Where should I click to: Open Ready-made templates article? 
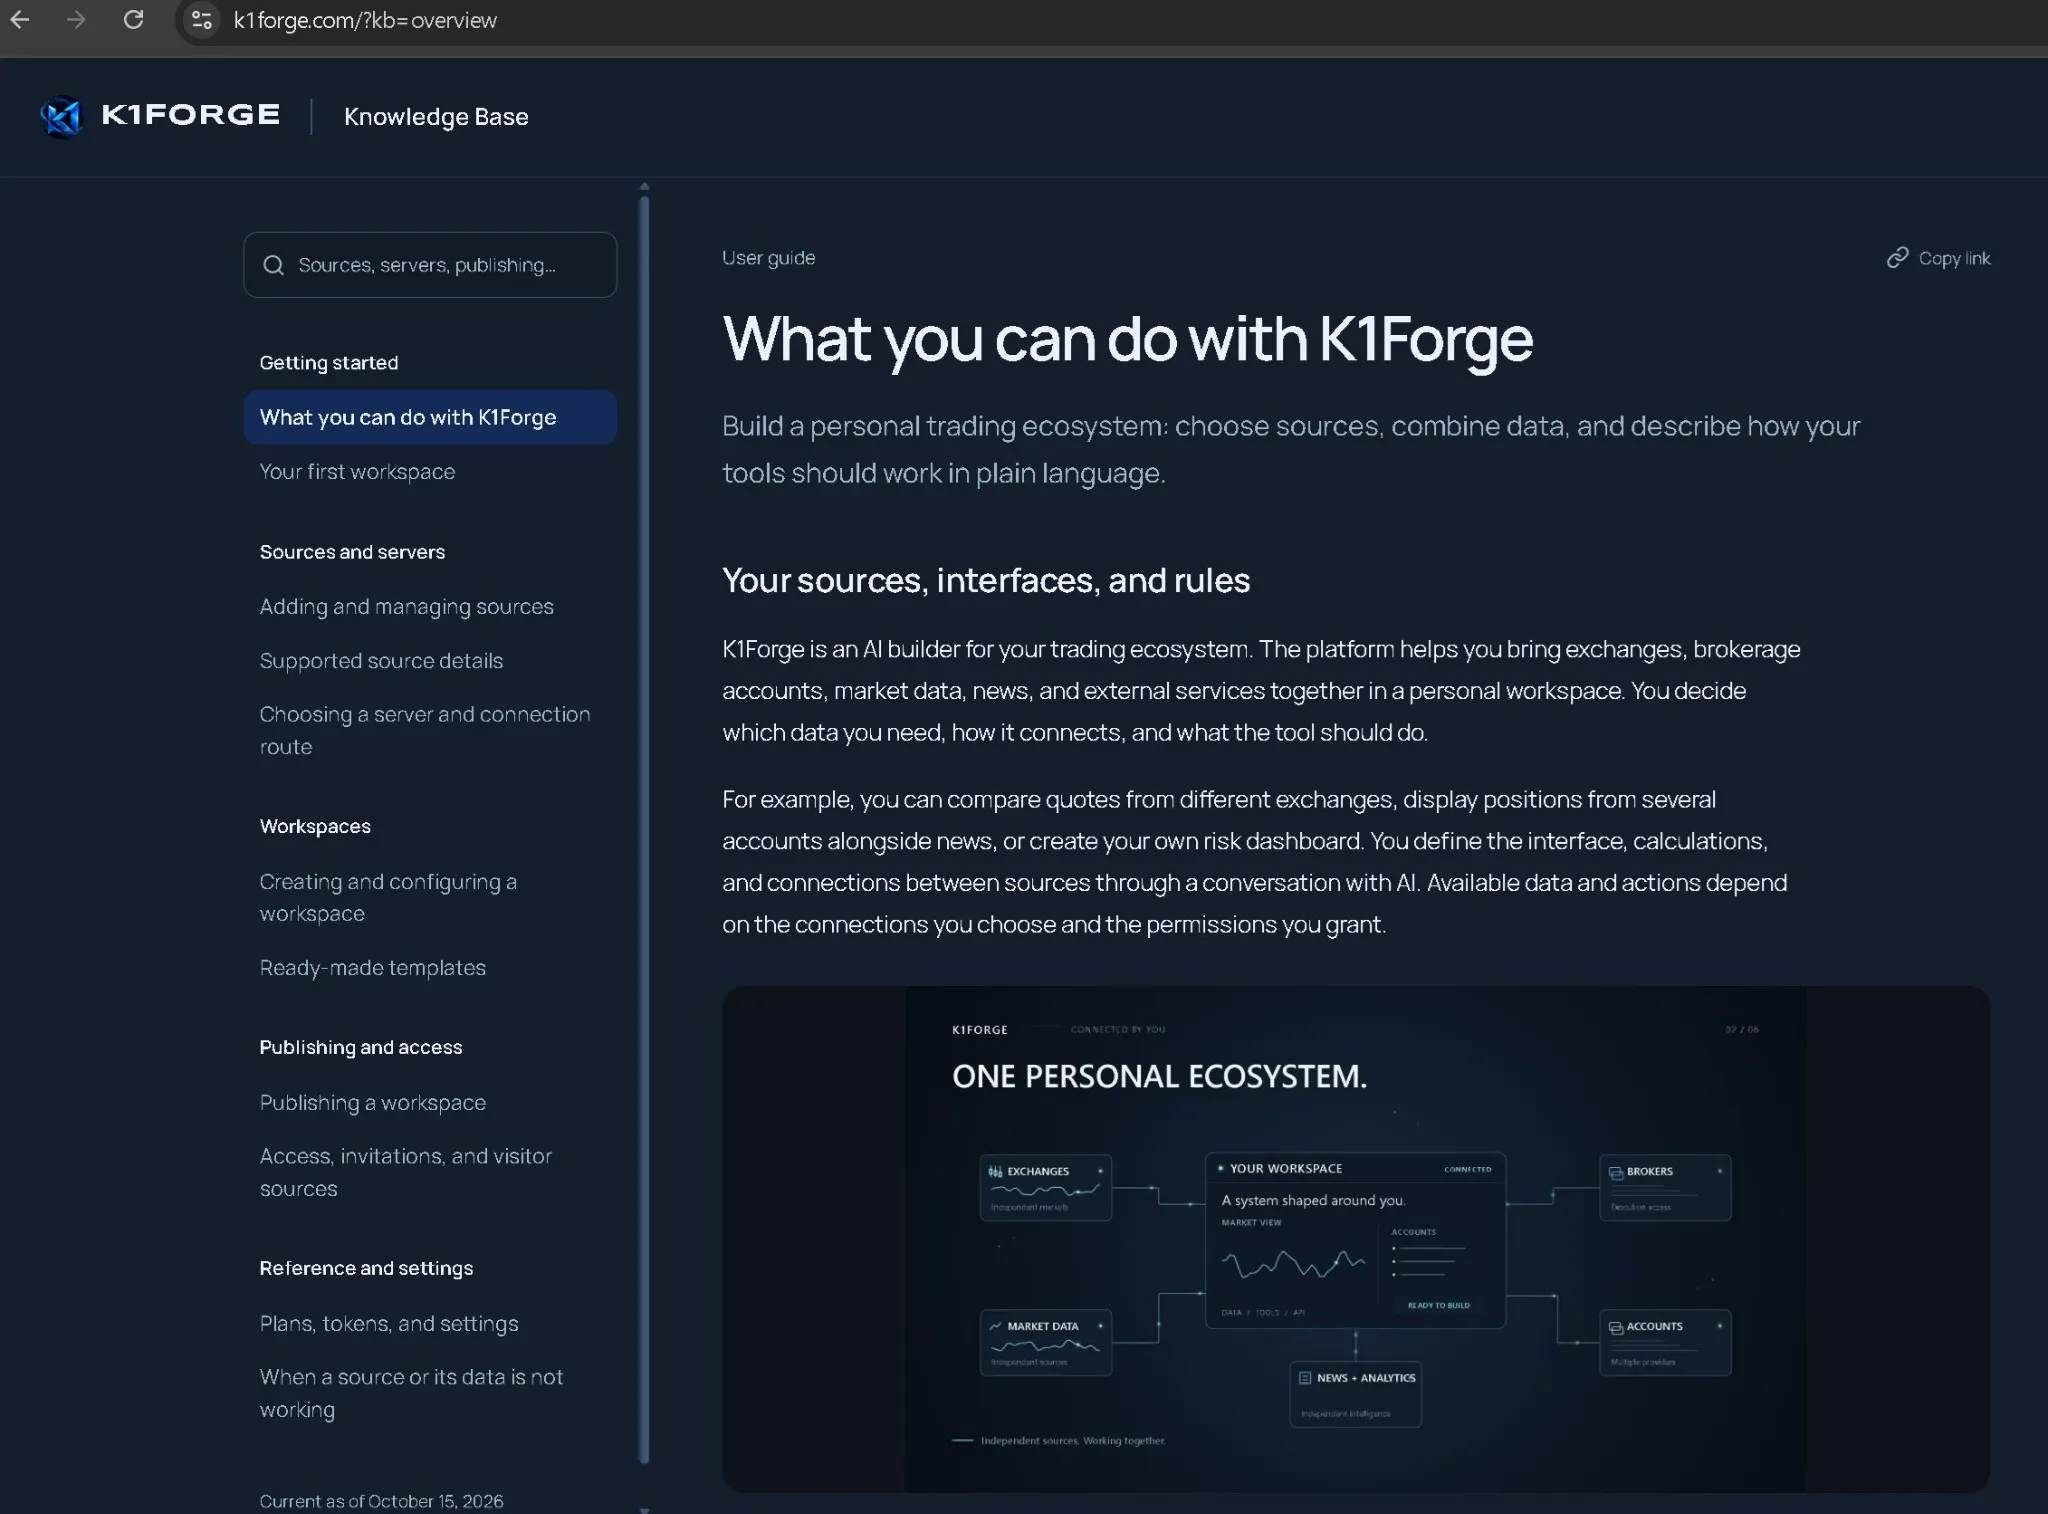point(372,967)
